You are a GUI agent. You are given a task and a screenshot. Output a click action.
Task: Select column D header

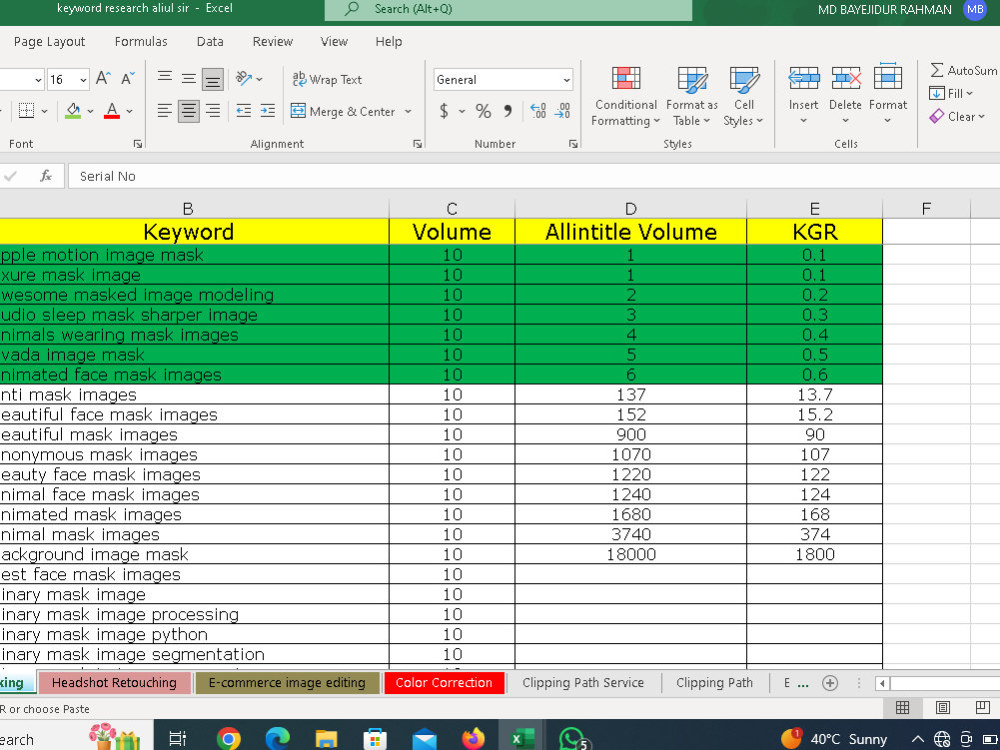631,209
